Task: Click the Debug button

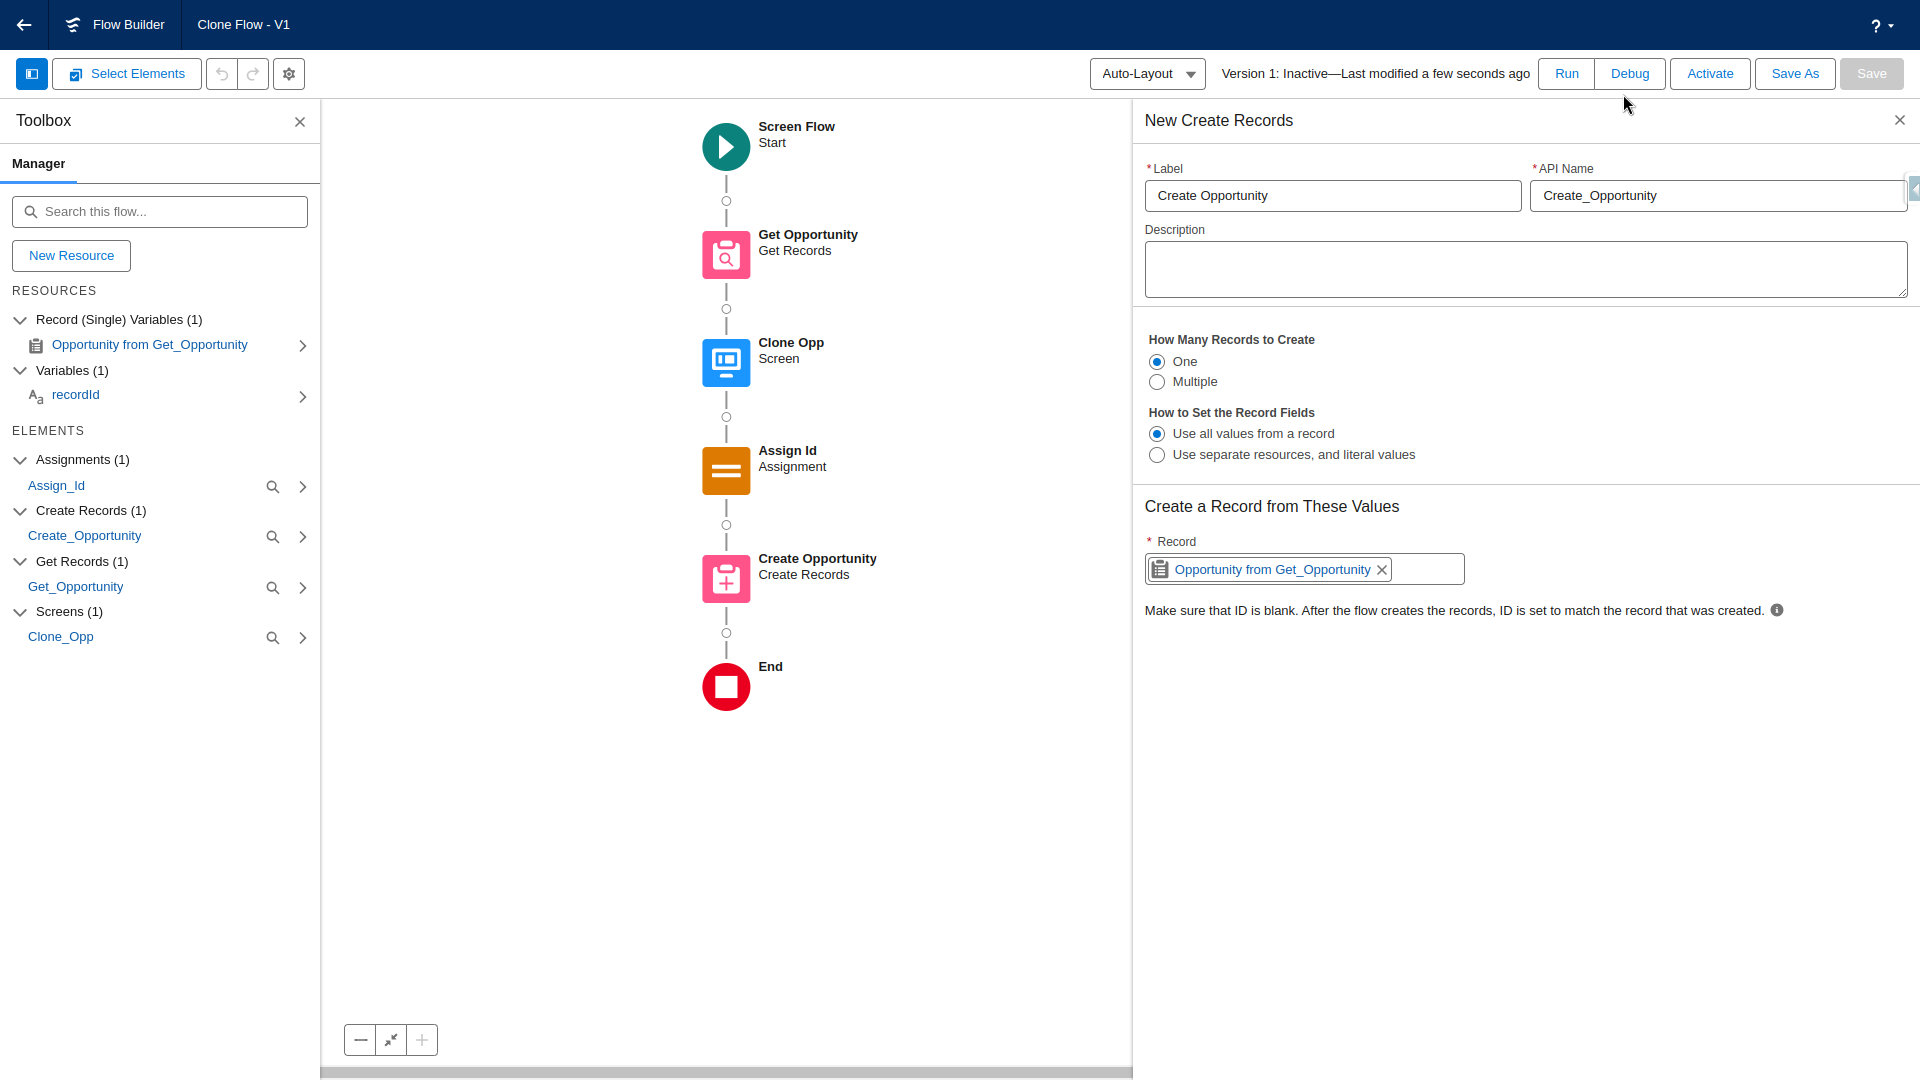Action: (1629, 74)
